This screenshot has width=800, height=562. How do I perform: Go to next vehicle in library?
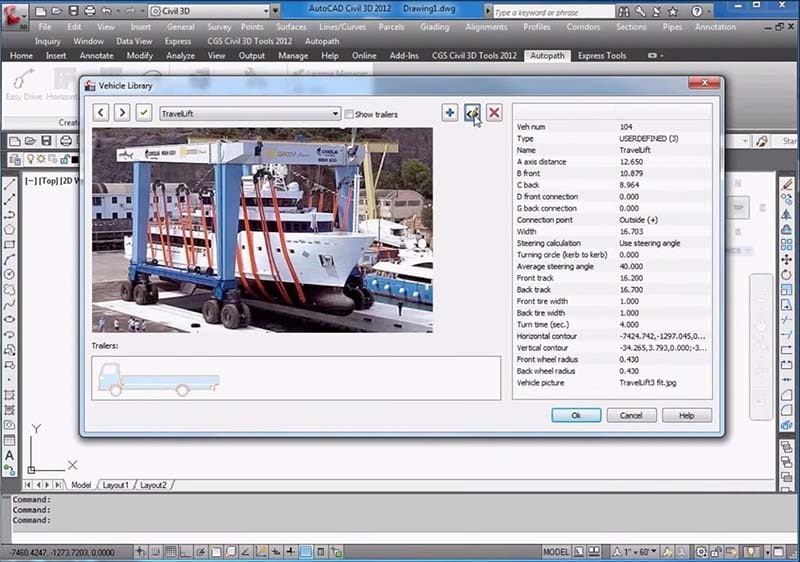(x=122, y=113)
